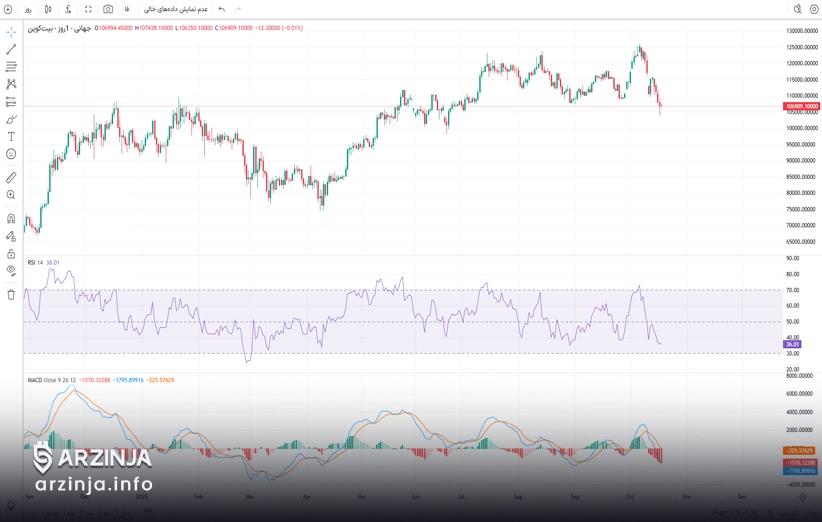This screenshot has height=522, width=822.
Task: Select the trend line drawing tool
Action: pyautogui.click(x=11, y=49)
